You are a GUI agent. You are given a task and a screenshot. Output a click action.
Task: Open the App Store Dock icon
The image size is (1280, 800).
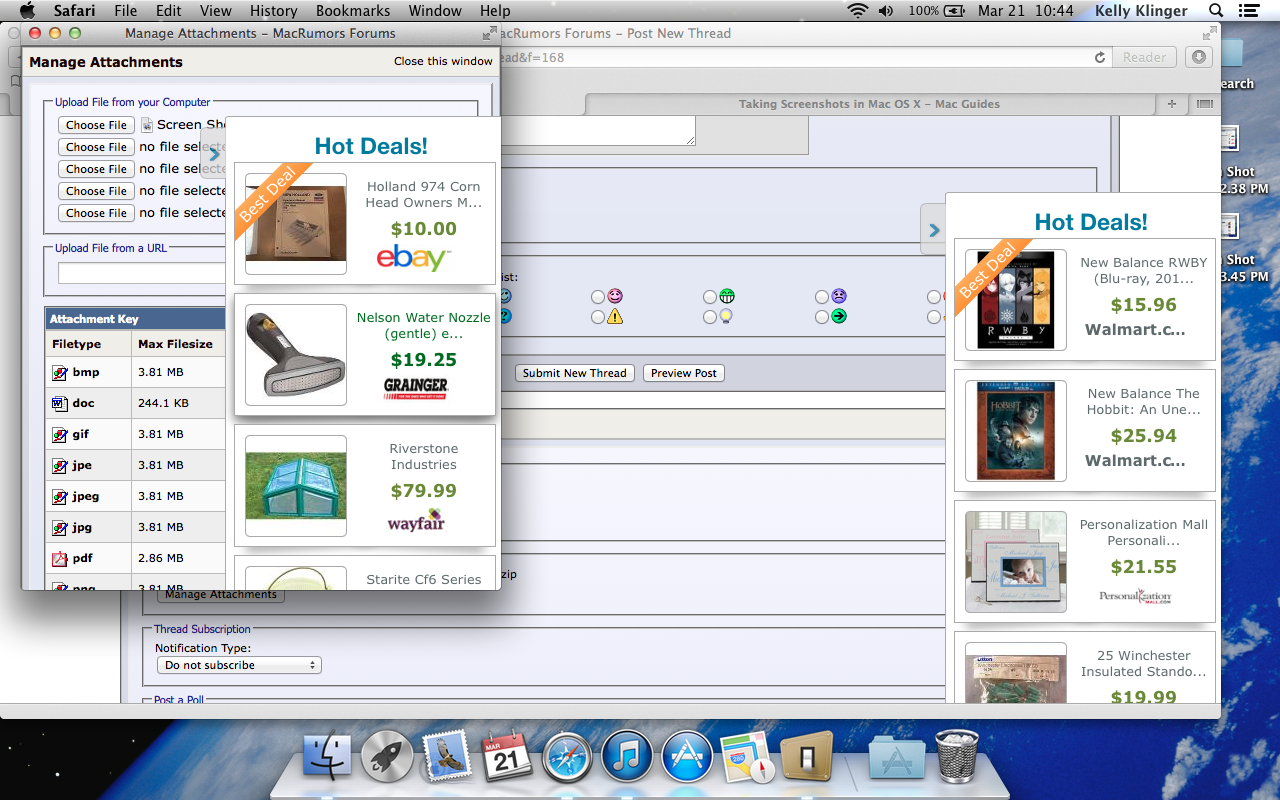687,757
